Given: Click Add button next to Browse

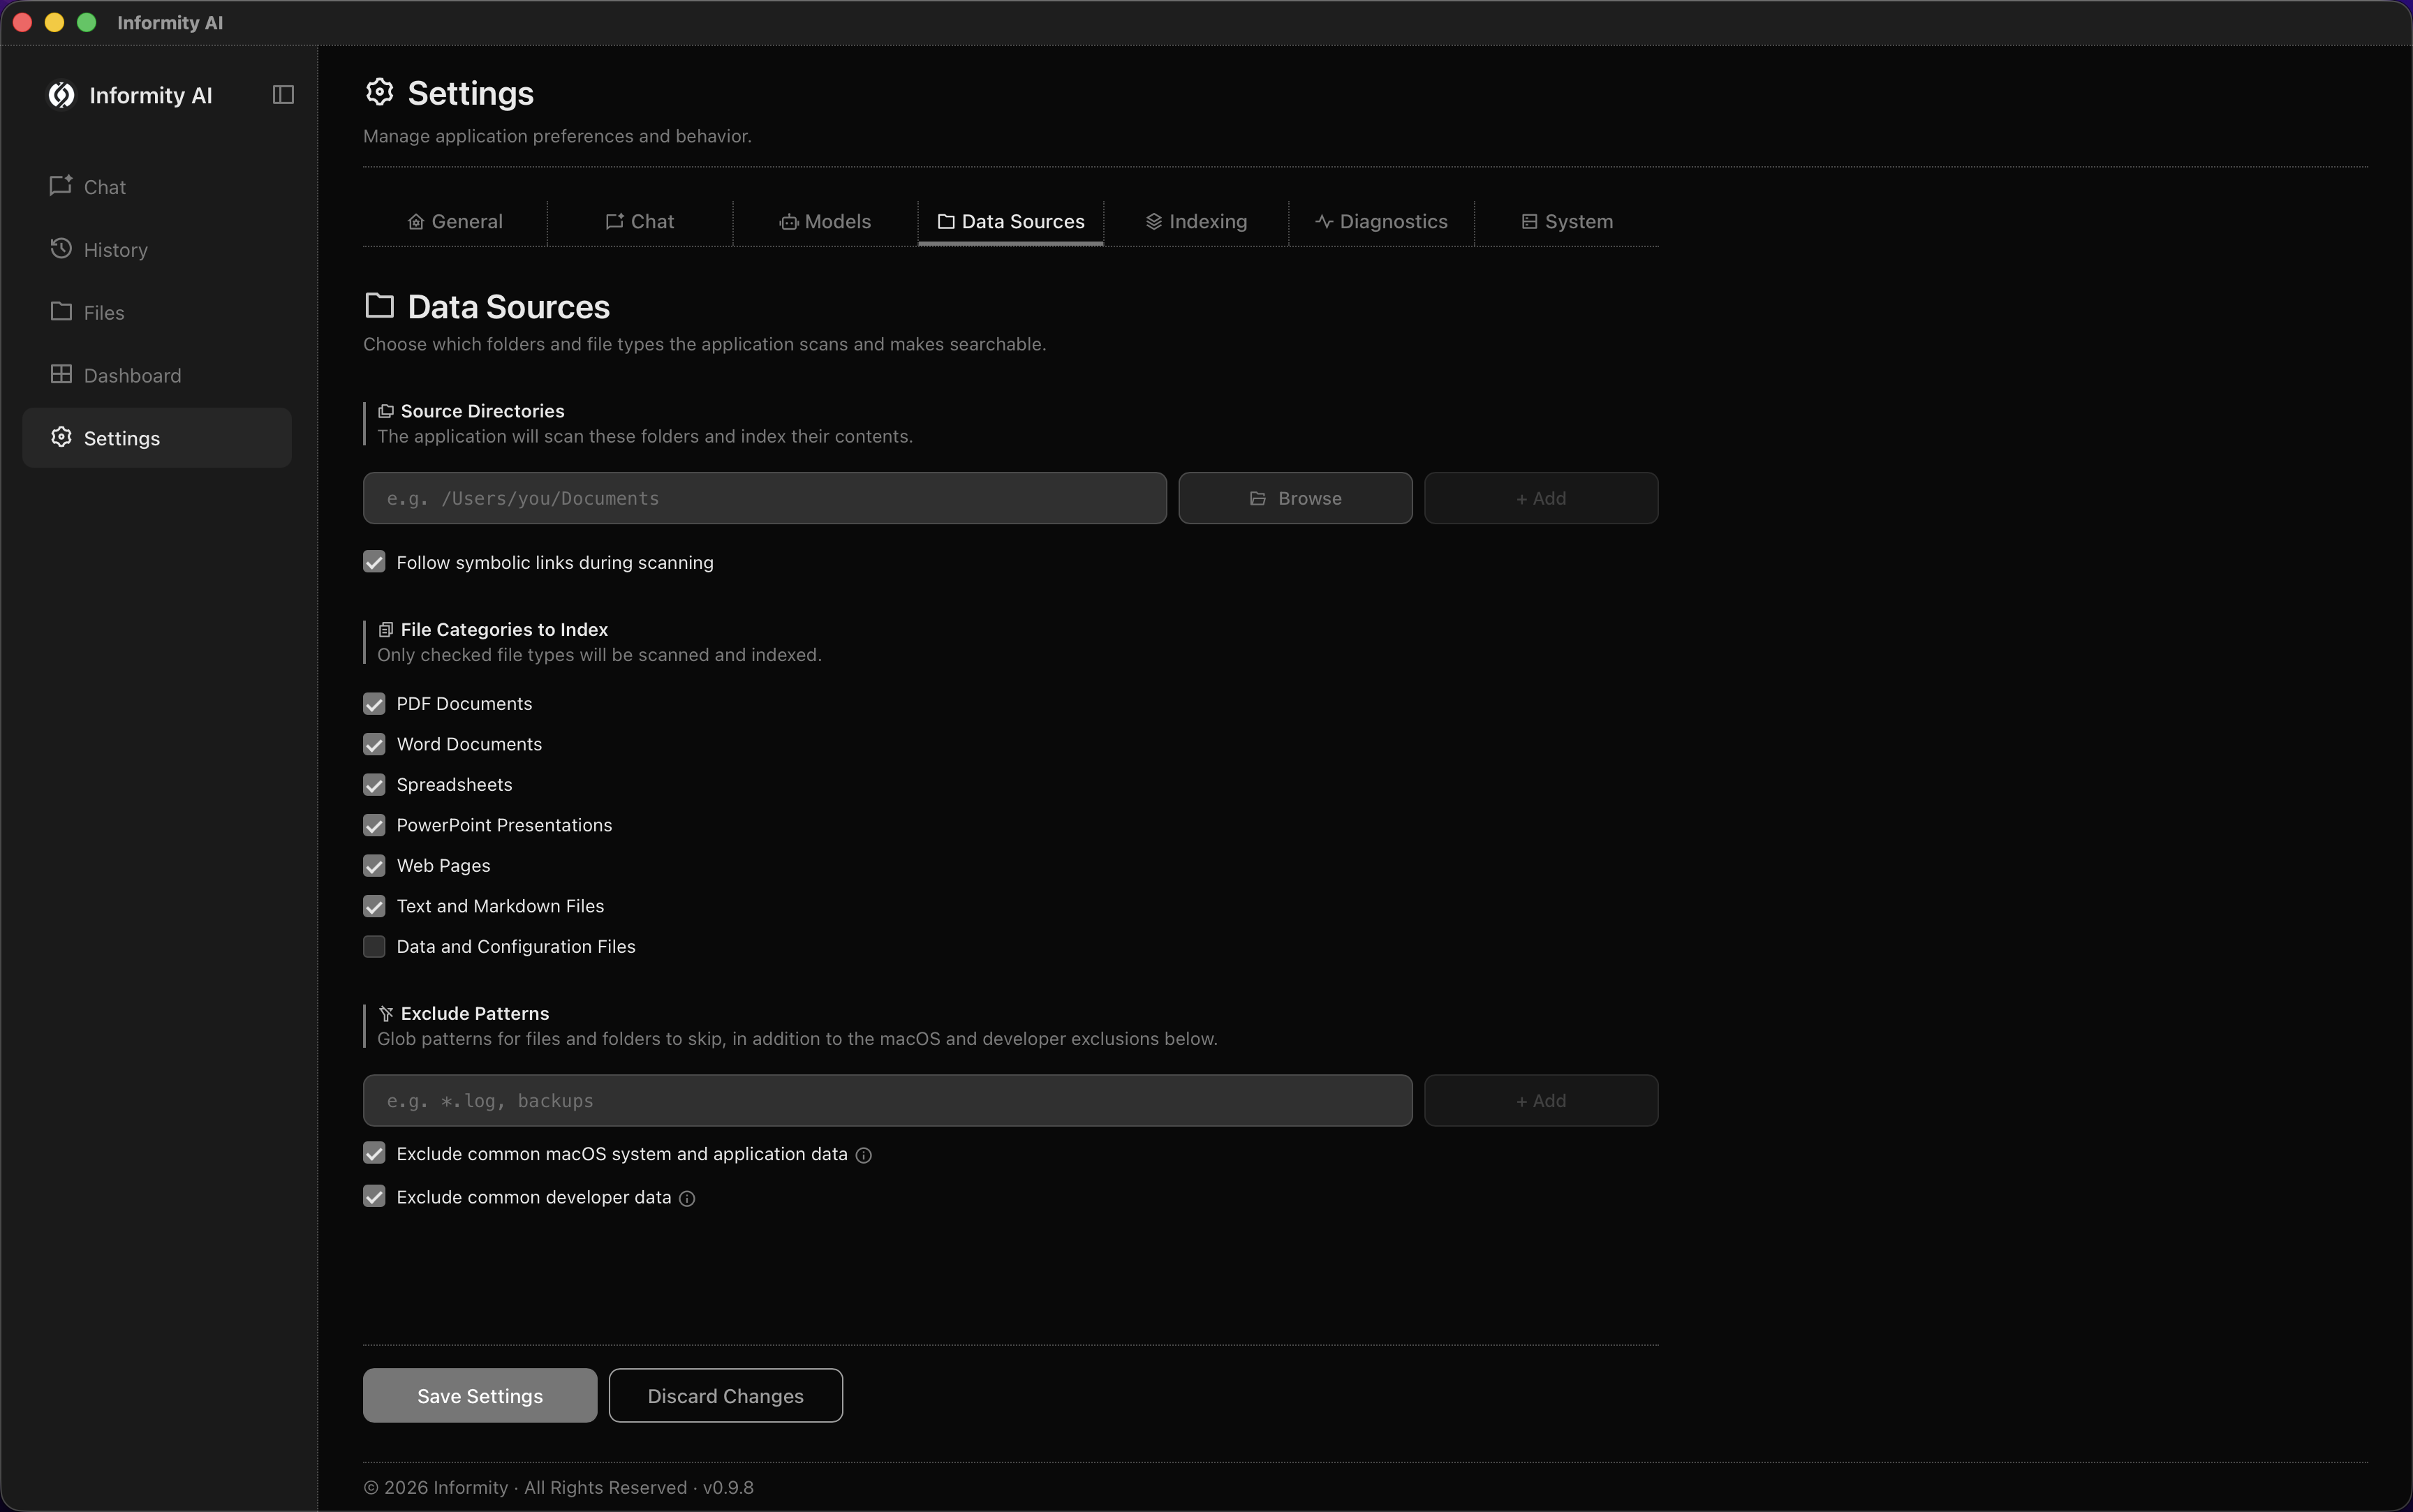Looking at the screenshot, I should (1541, 498).
